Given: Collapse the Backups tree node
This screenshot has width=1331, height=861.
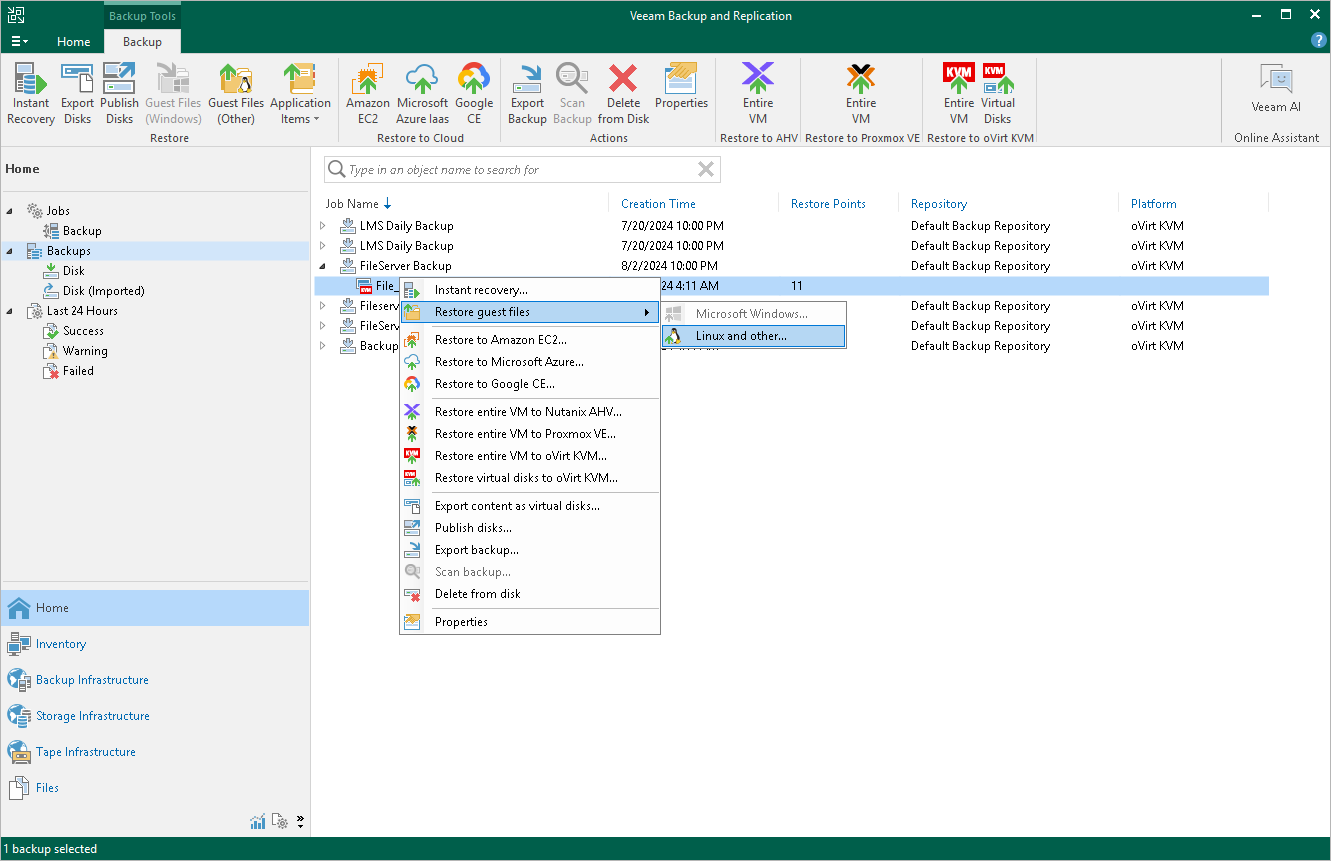Looking at the screenshot, I should (x=10, y=251).
